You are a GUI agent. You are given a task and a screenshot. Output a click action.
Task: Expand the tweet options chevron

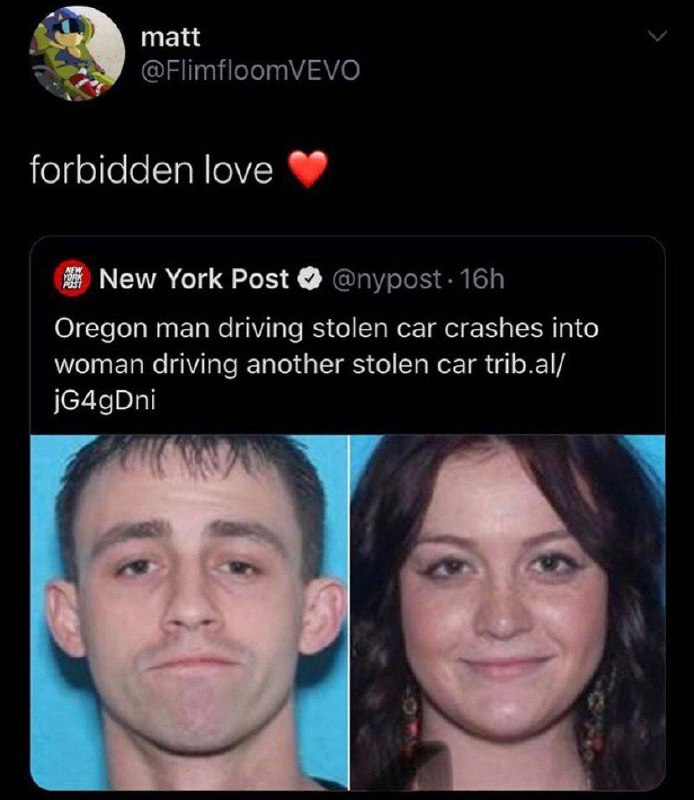point(657,36)
